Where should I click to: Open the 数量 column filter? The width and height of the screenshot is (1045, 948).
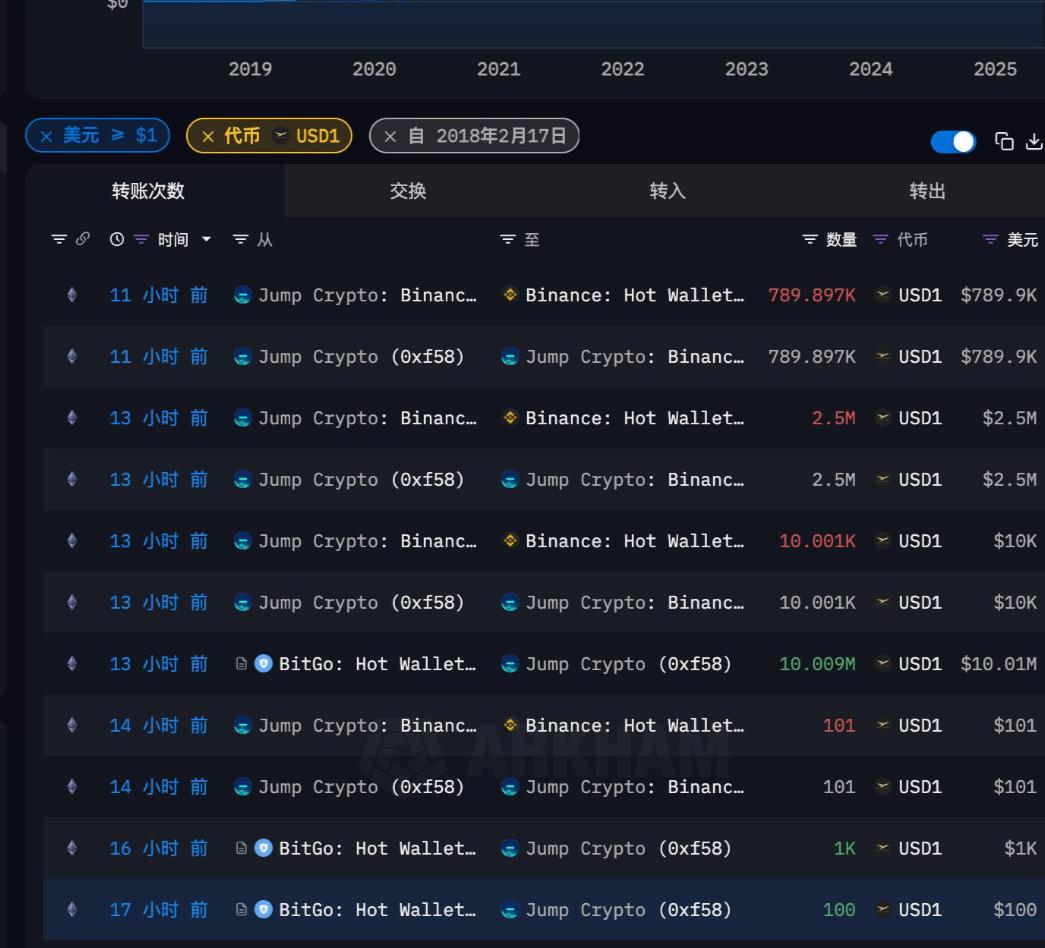[x=810, y=239]
